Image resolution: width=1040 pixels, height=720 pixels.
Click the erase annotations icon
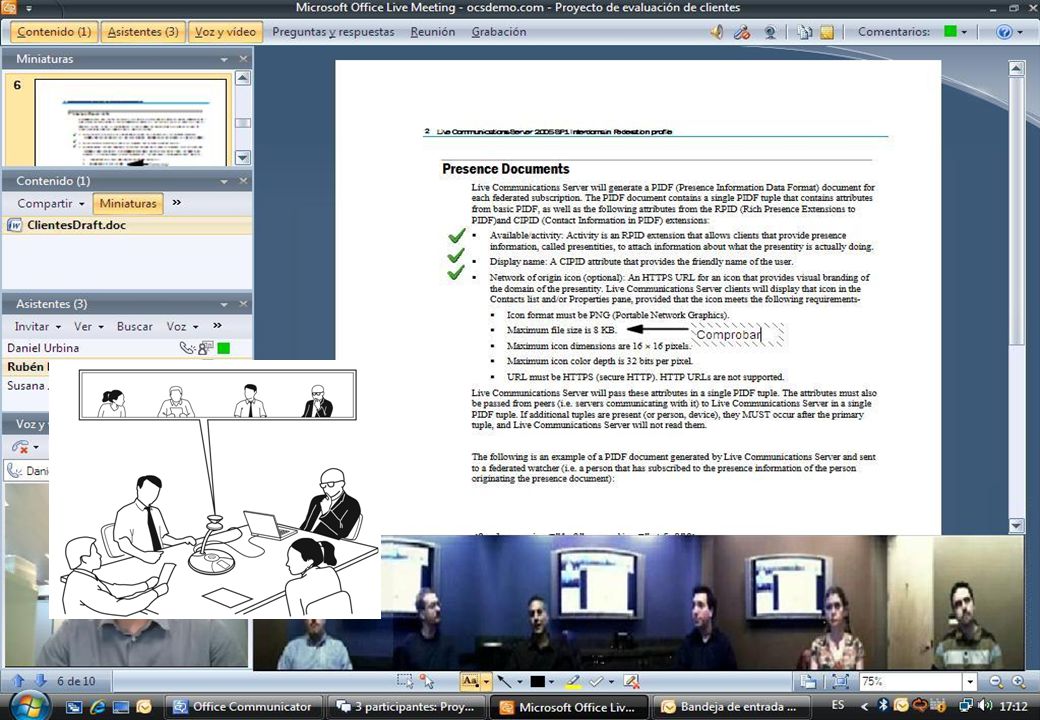click(x=631, y=681)
